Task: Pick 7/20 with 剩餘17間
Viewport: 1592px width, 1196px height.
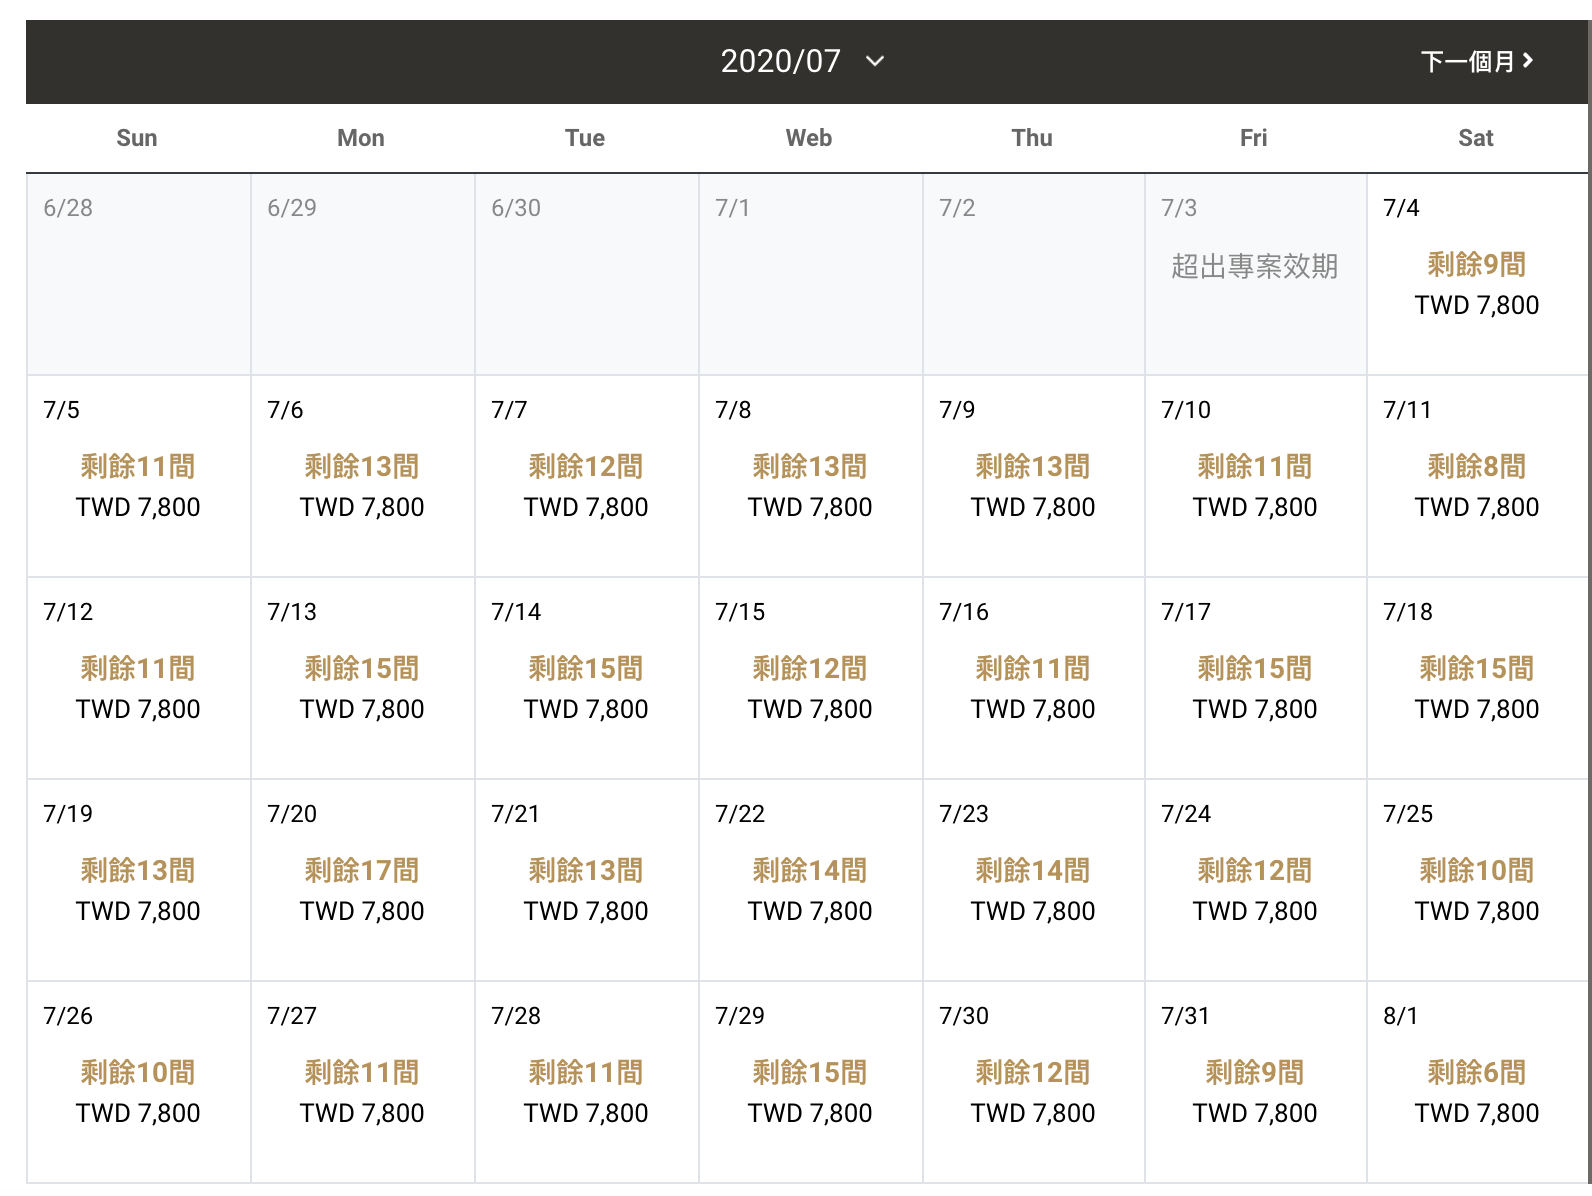Action: [x=362, y=881]
